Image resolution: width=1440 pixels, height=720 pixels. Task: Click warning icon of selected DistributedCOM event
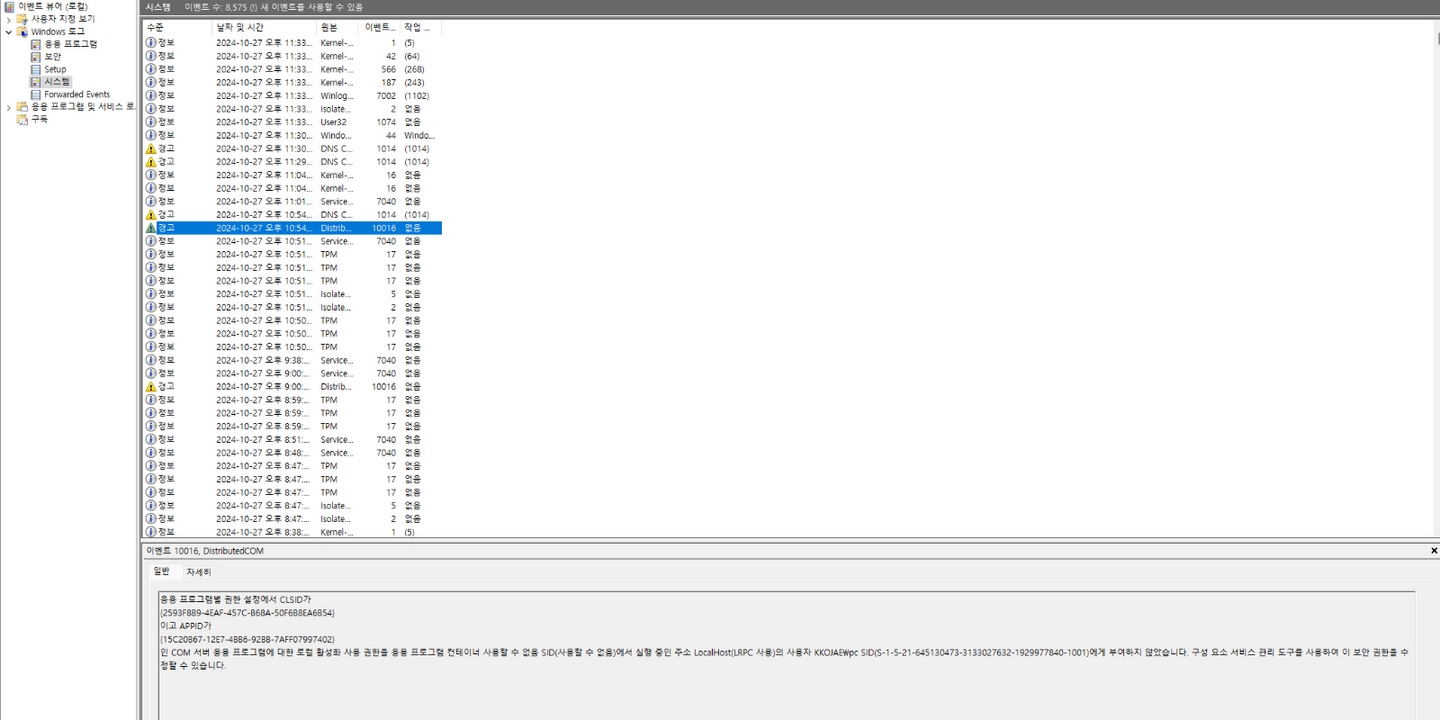coord(151,228)
